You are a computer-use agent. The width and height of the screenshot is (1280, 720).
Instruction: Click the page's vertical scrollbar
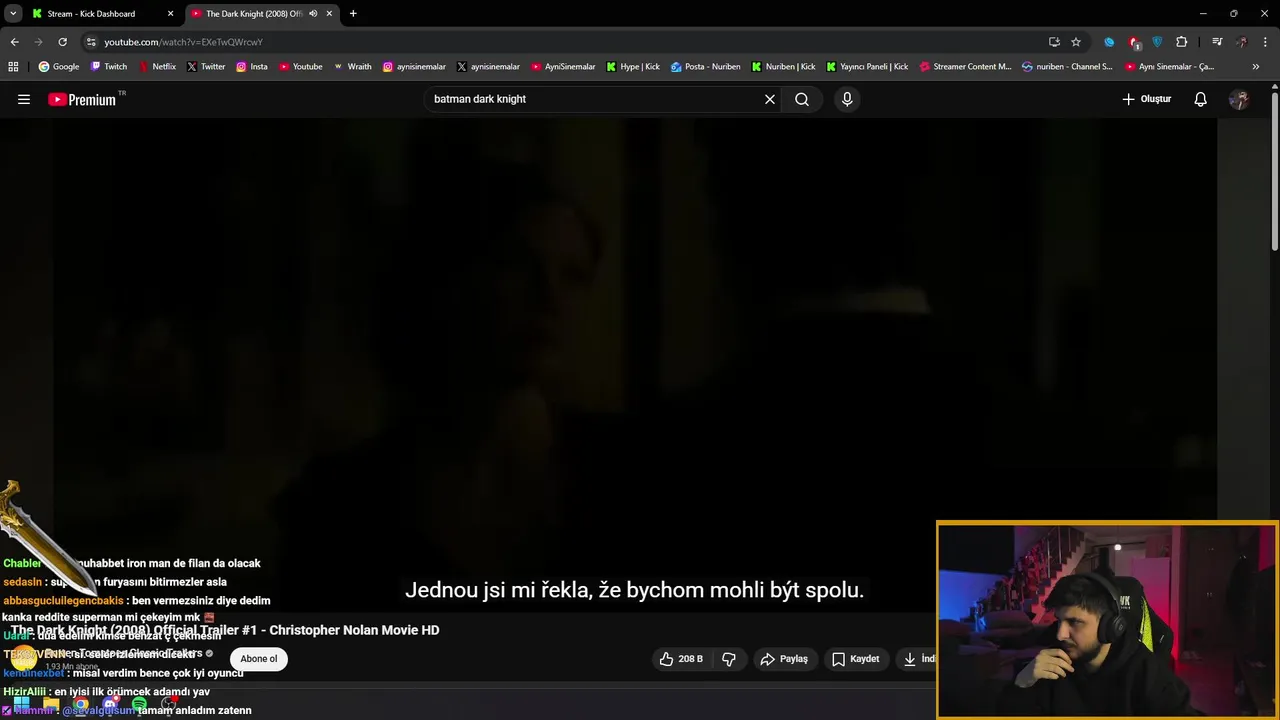tap(1275, 170)
